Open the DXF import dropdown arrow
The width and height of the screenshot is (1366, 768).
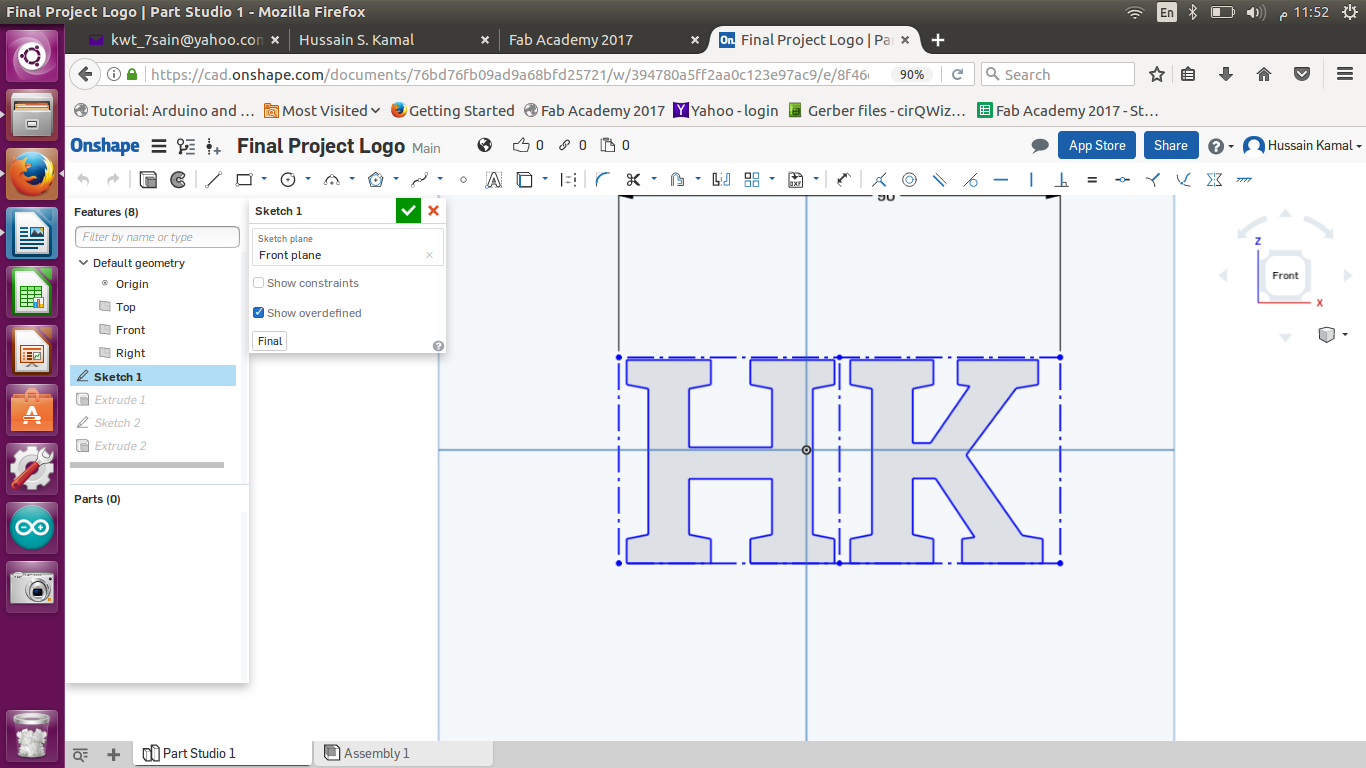[x=816, y=180]
